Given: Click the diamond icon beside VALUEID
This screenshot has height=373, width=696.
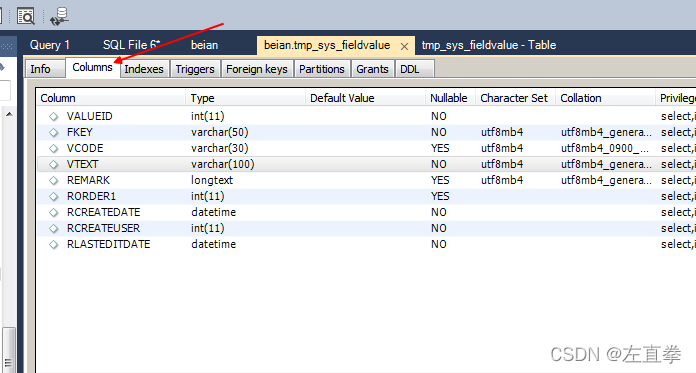Looking at the screenshot, I should tap(54, 116).
